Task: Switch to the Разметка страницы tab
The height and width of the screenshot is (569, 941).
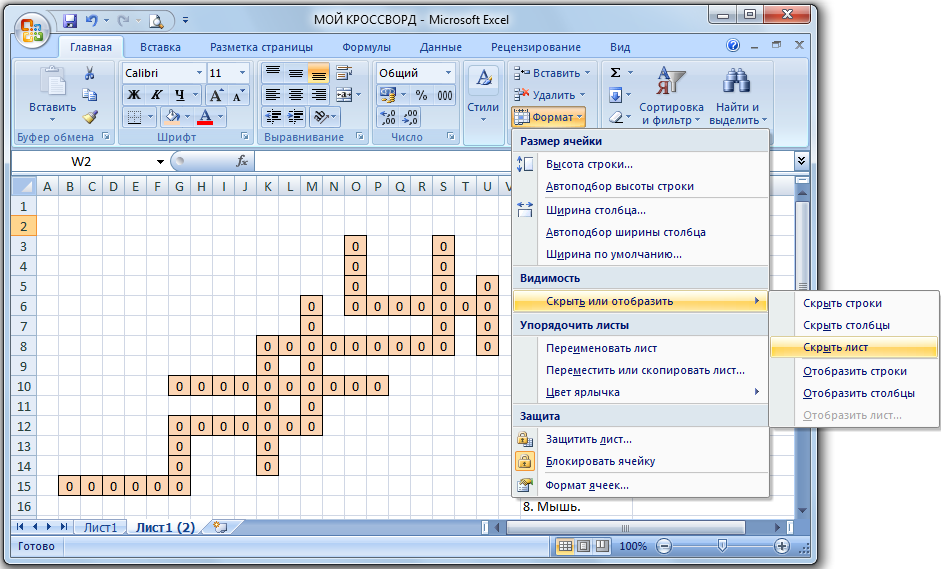Action: [261, 47]
